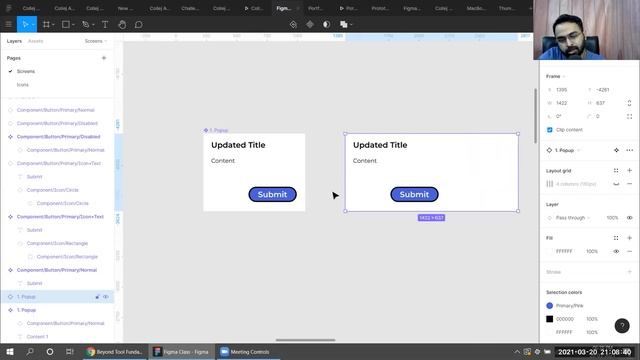This screenshot has width=640, height=360.
Task: Open shape tools dropdown arrow
Action: click(73, 25)
